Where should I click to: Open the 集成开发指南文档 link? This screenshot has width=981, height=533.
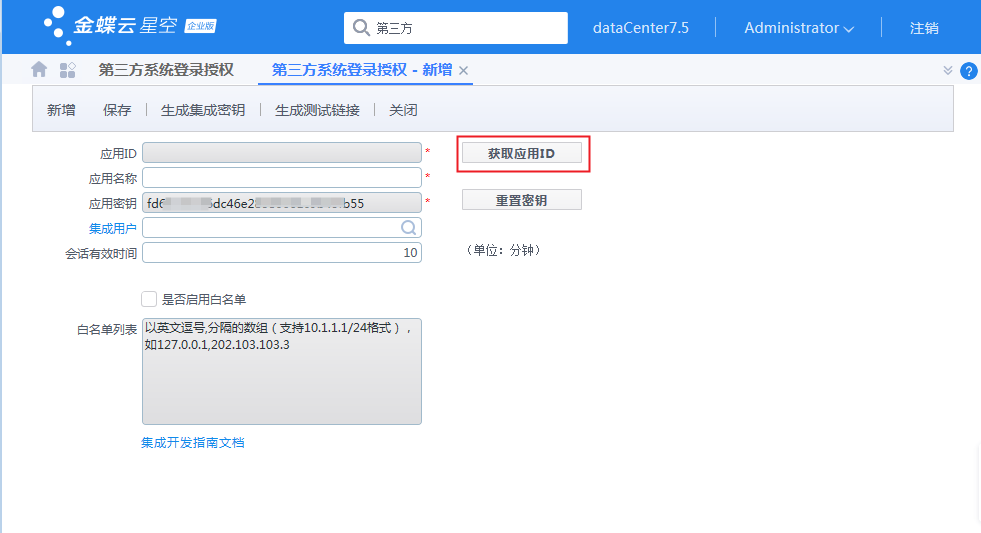(x=193, y=442)
